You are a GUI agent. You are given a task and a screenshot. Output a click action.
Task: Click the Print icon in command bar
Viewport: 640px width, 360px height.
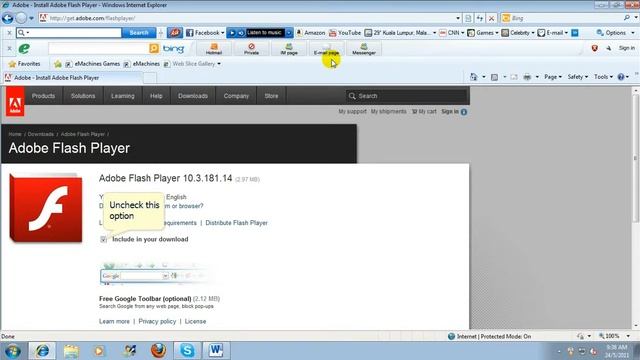point(527,77)
